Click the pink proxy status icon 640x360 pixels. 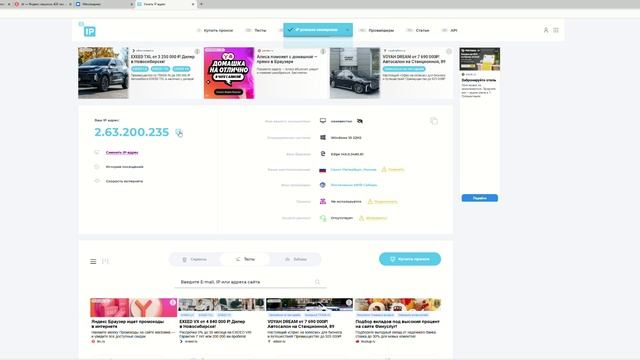coord(323,201)
